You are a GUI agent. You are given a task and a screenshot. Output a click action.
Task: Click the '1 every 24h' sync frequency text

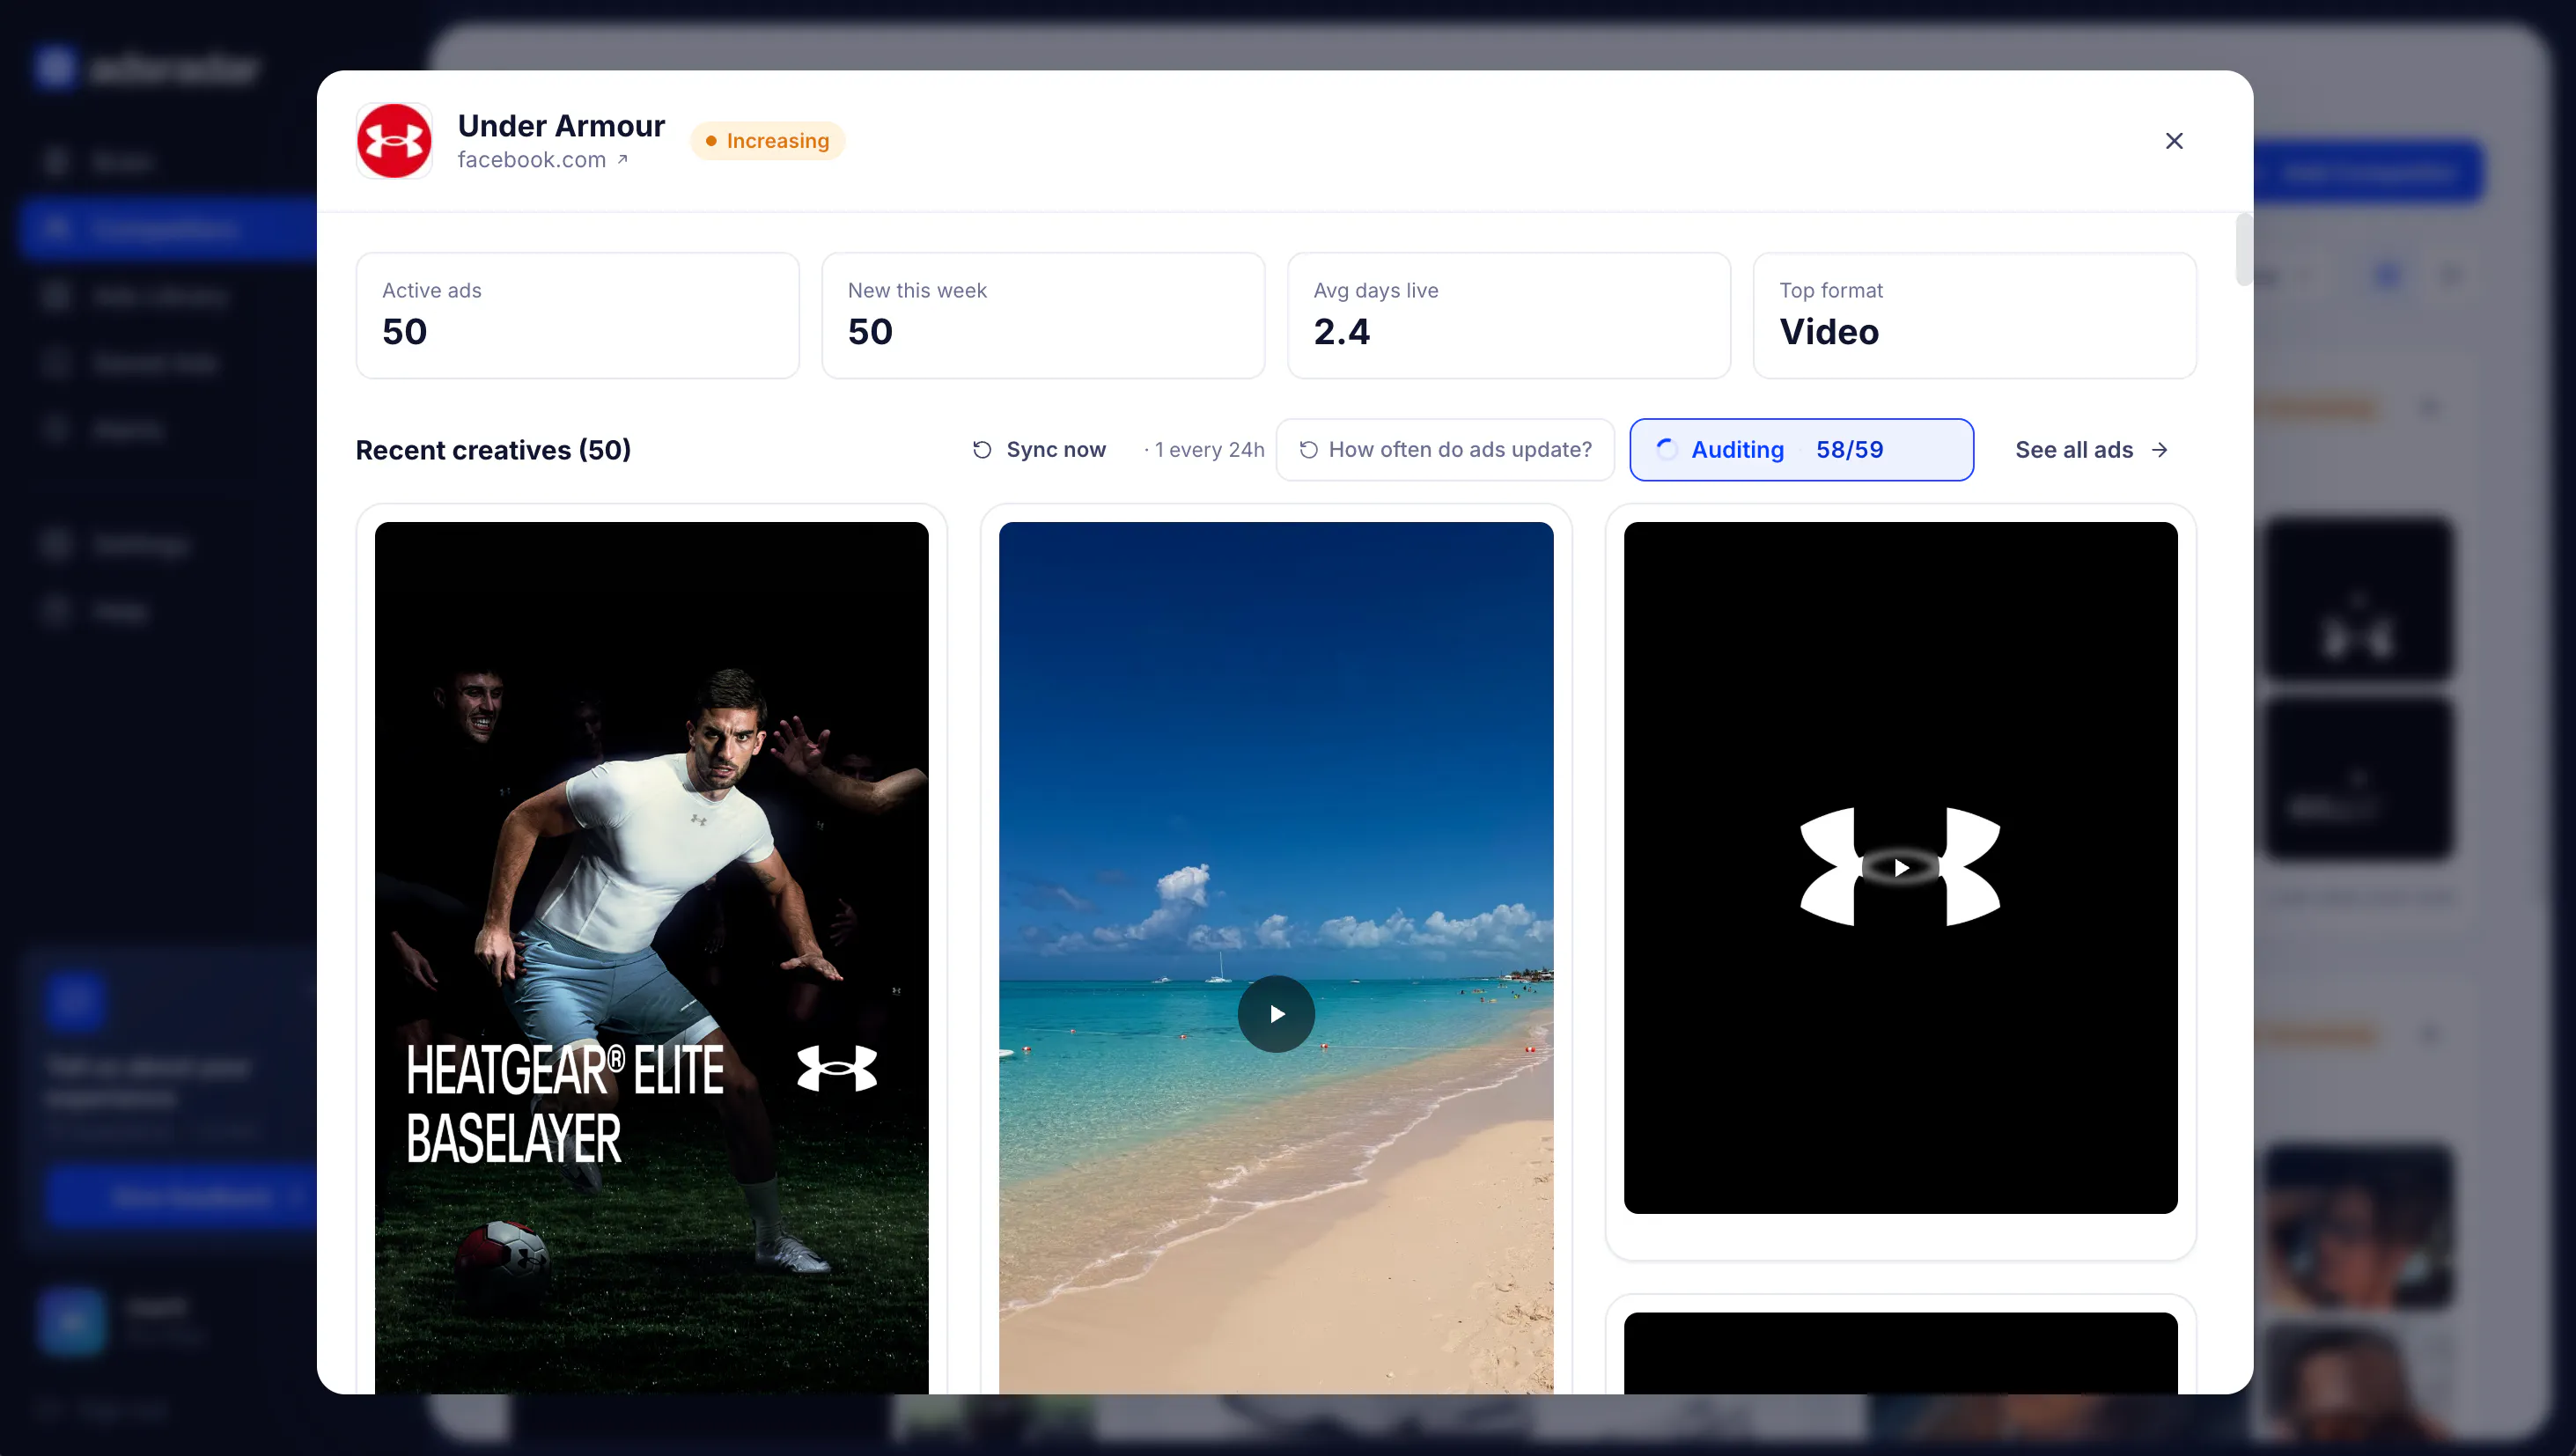tap(1205, 450)
